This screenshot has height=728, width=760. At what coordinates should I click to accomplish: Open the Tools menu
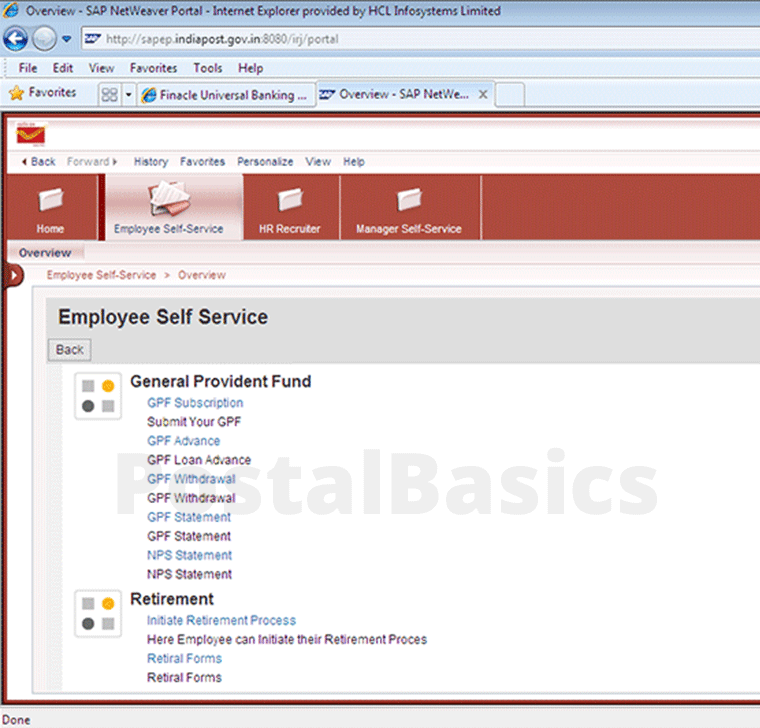[208, 68]
